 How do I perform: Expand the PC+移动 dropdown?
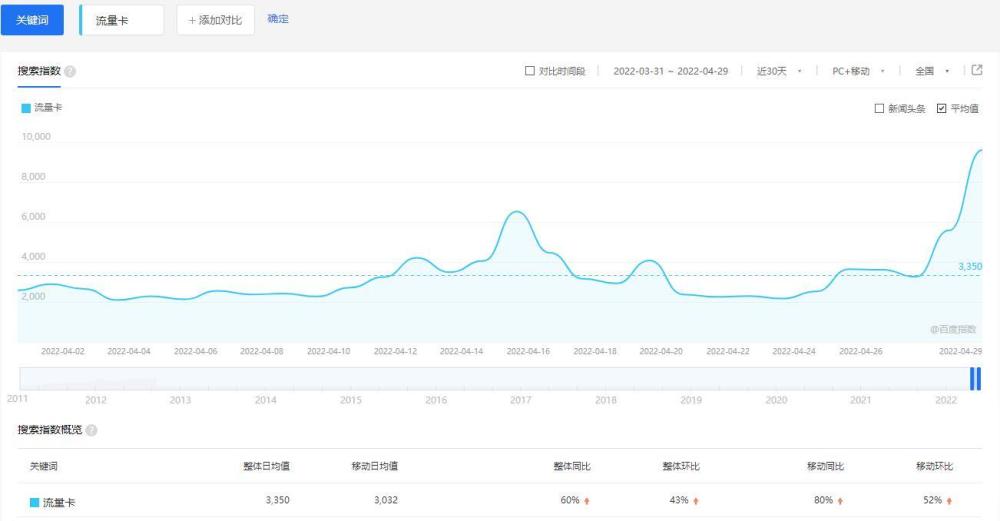point(858,71)
